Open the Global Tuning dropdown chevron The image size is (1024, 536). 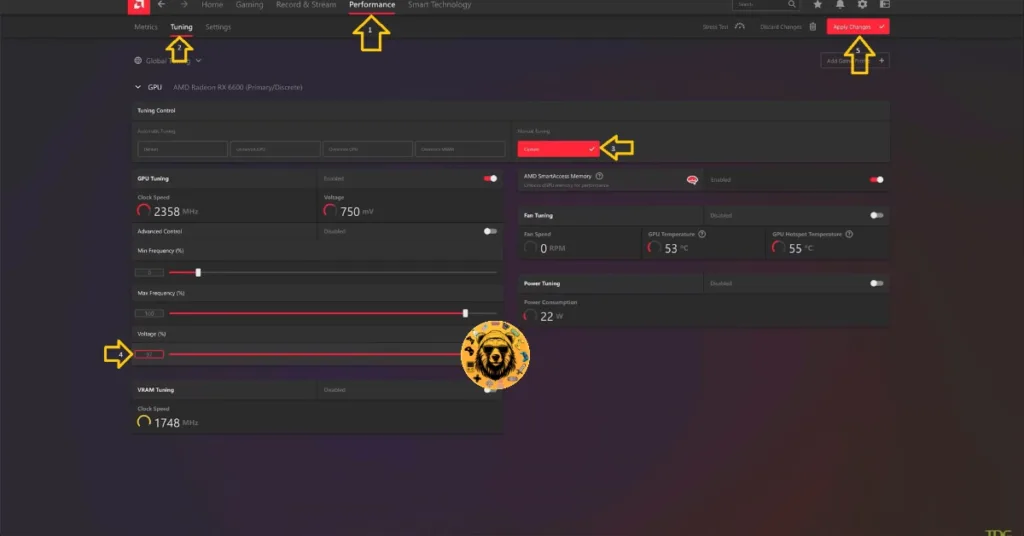point(199,61)
